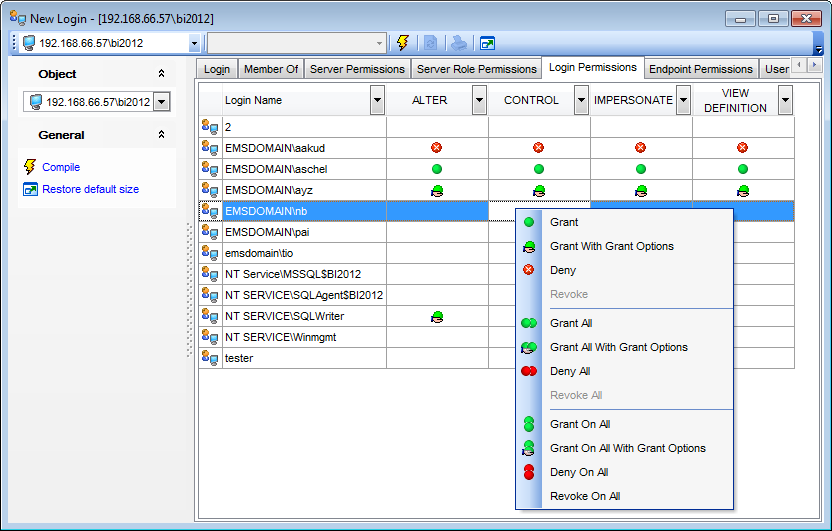This screenshot has height=531, width=832.
Task: Choose Grant With Grant Options menu item
Action: tap(625, 246)
